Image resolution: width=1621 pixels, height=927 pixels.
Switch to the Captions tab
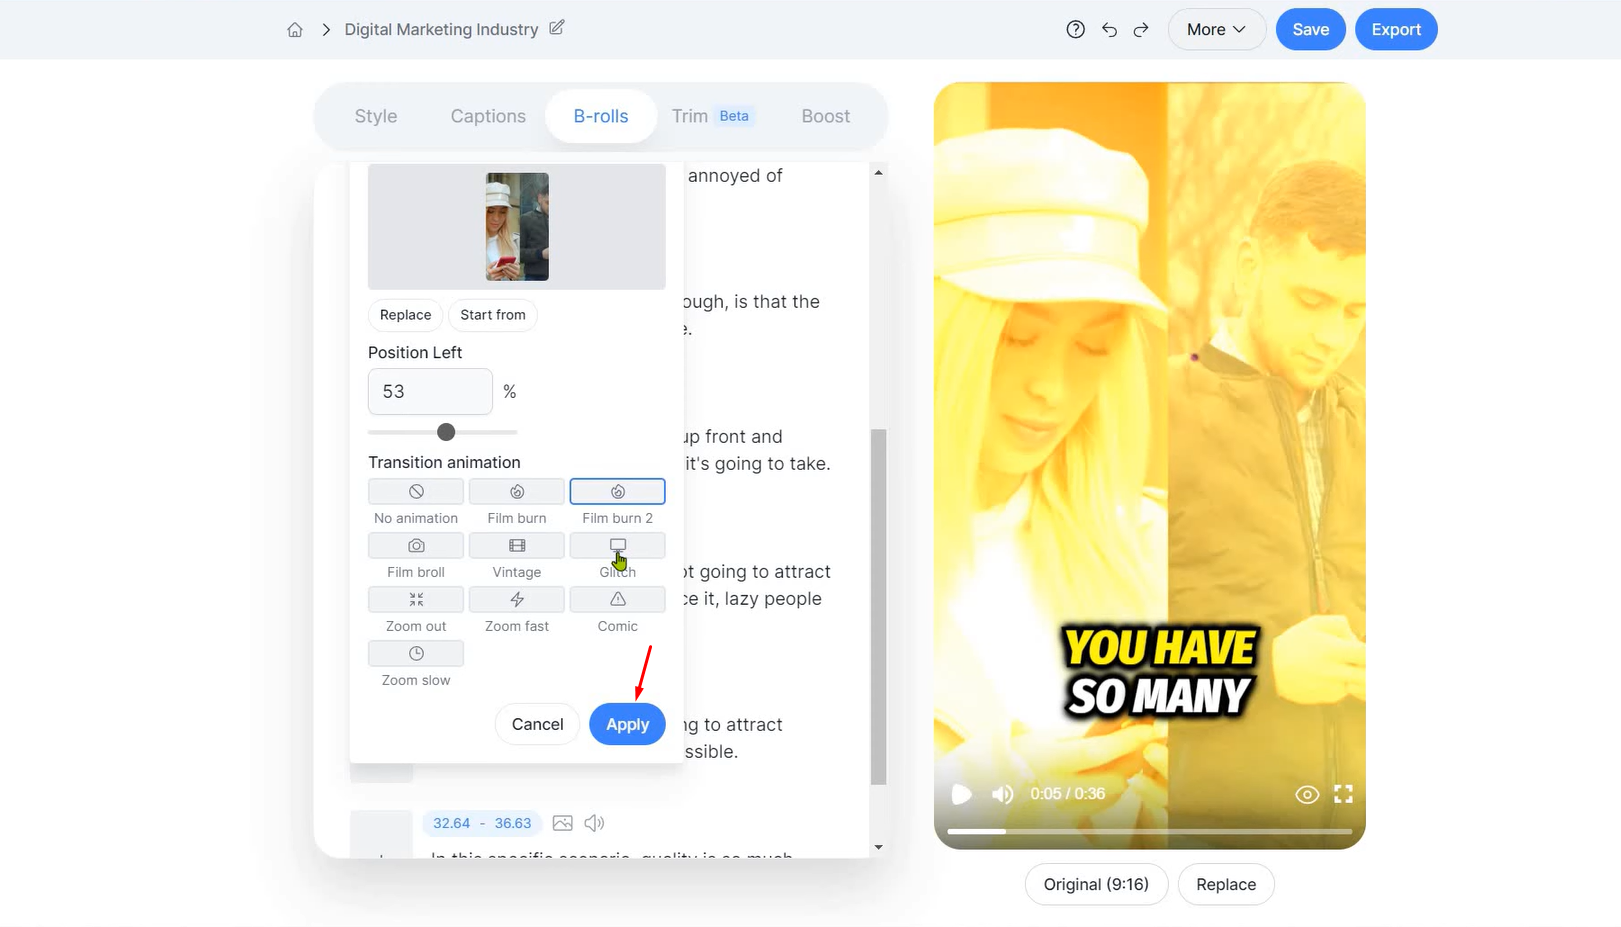click(x=488, y=116)
